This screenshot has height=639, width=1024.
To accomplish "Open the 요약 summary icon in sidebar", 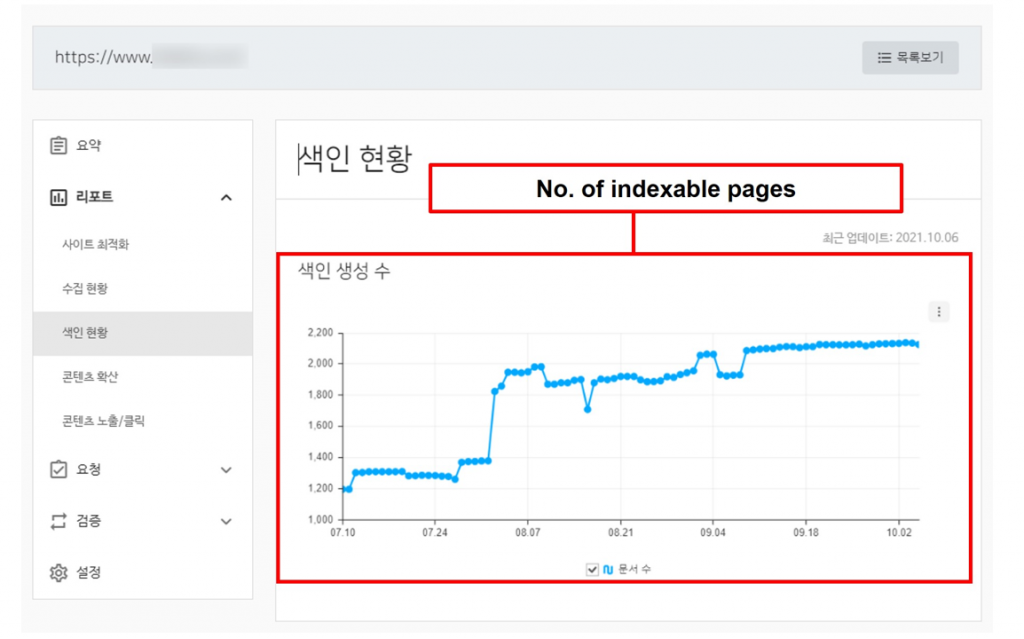I will coord(61,145).
